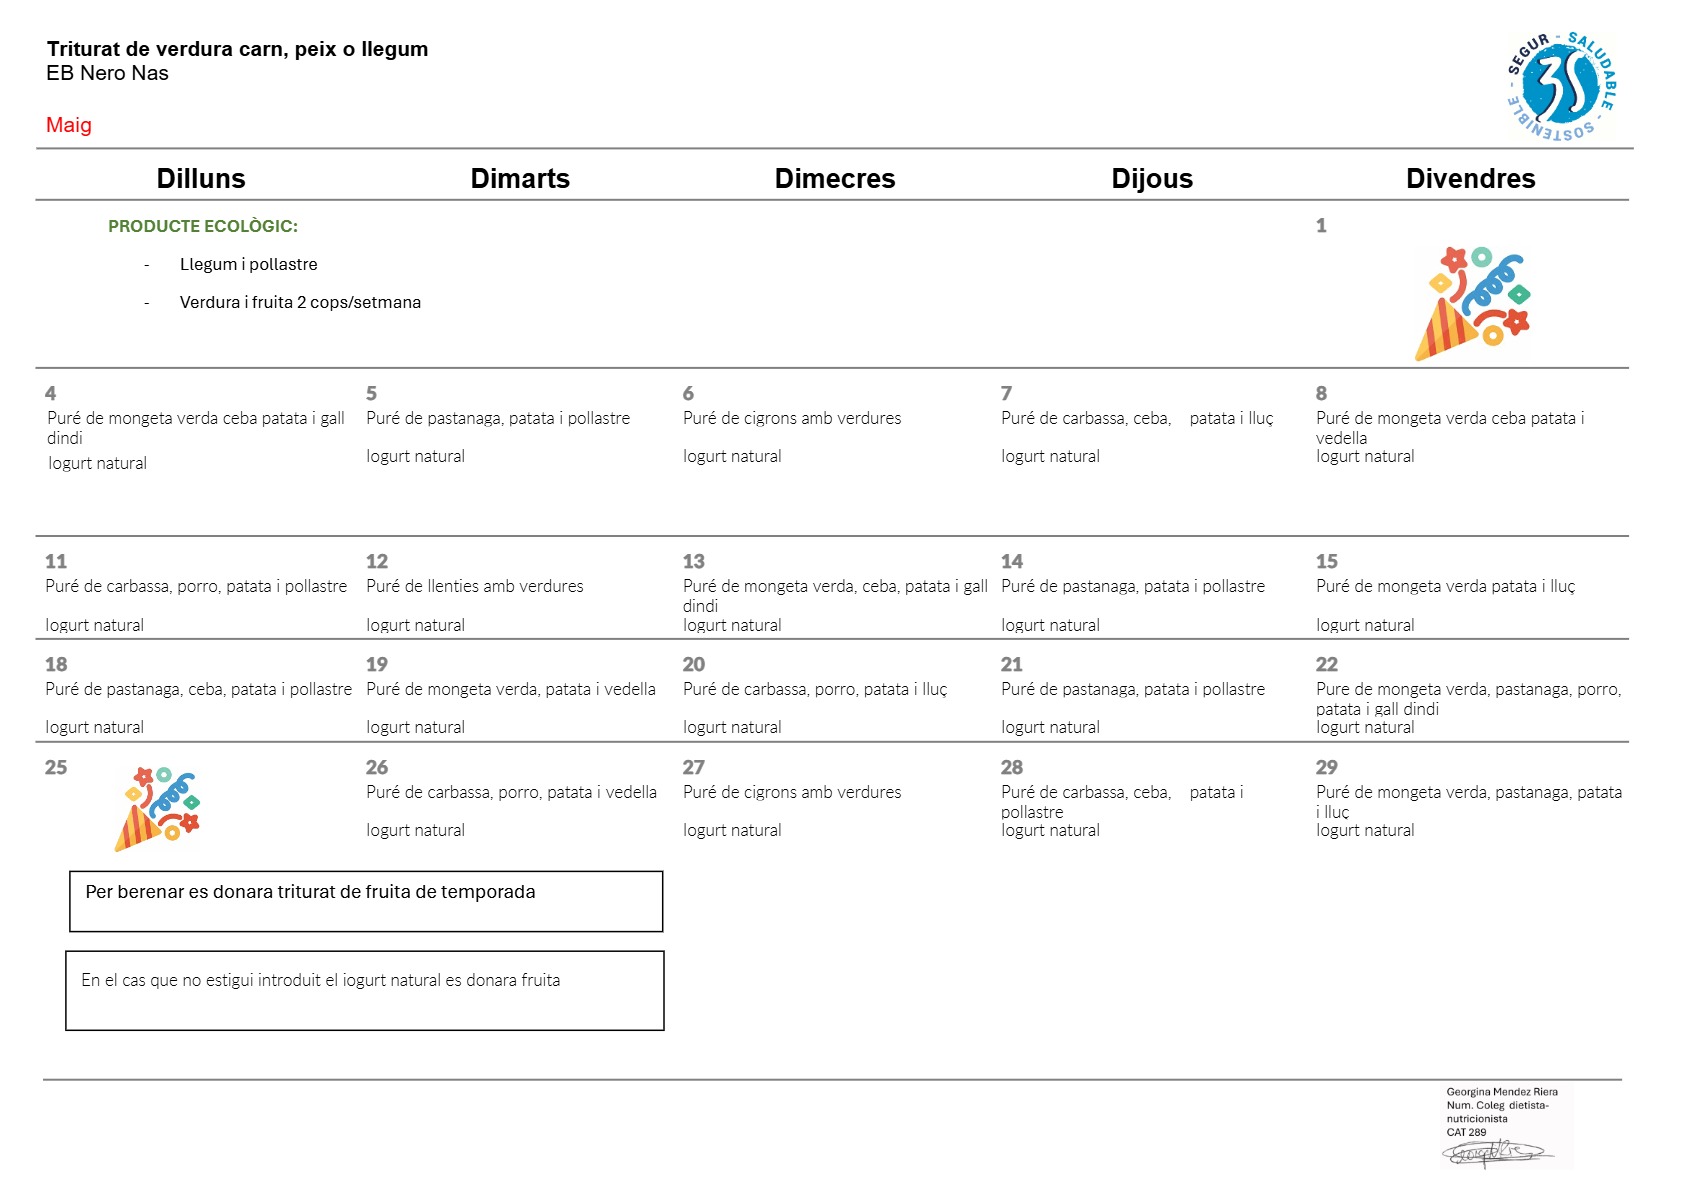The width and height of the screenshot is (1683, 1190).
Task: Click the day 12 llenties amb verdures entry
Action: [x=475, y=586]
